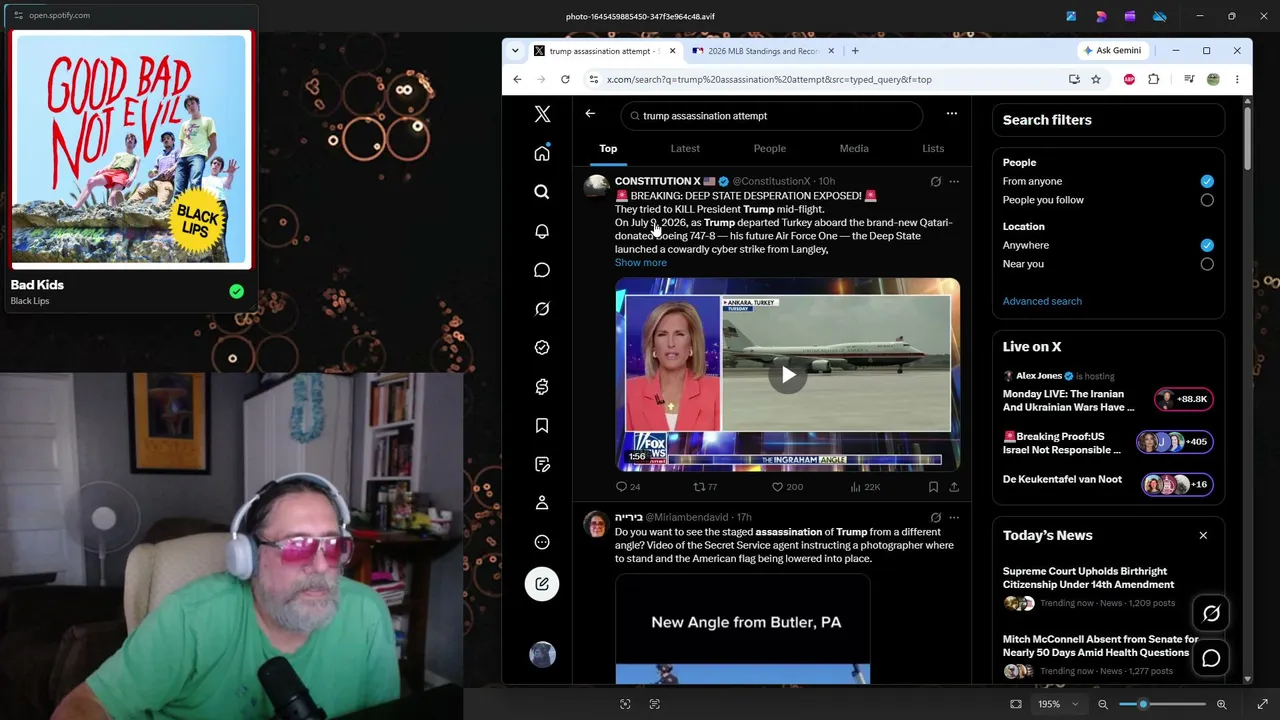Open Explore search icon in X sidebar

(x=542, y=192)
